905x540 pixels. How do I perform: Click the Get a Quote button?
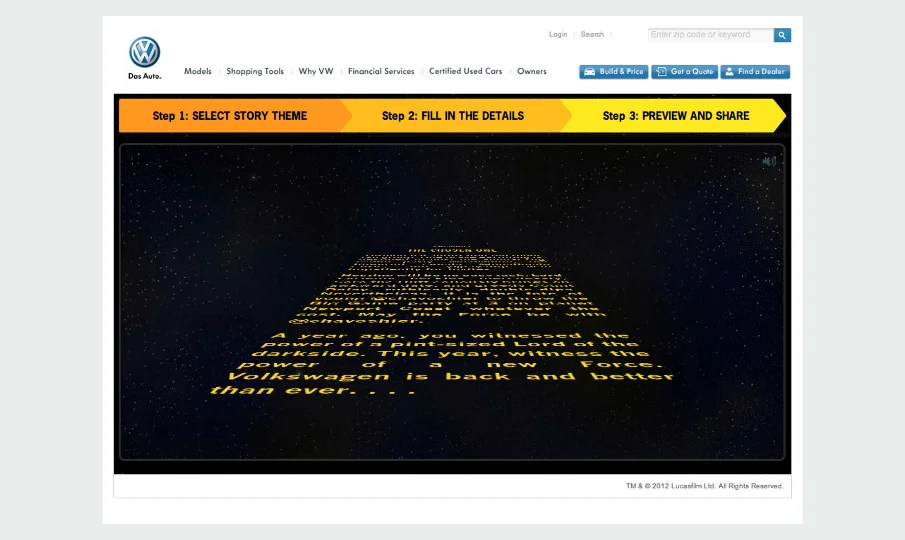pyautogui.click(x=685, y=72)
